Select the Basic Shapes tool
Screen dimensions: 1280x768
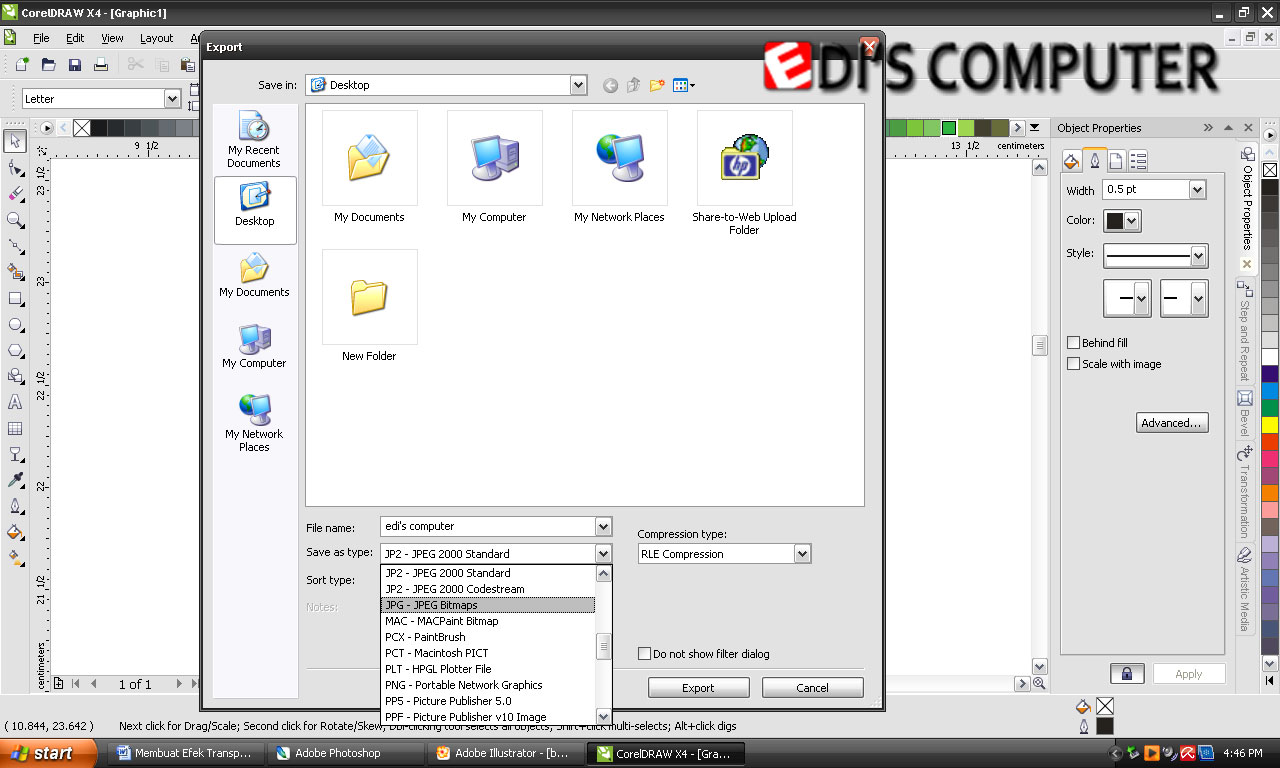[x=15, y=376]
